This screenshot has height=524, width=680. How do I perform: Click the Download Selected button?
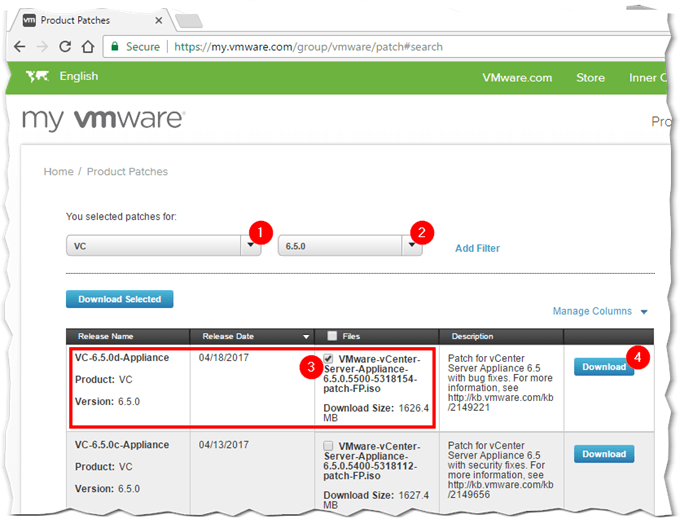[x=119, y=299]
